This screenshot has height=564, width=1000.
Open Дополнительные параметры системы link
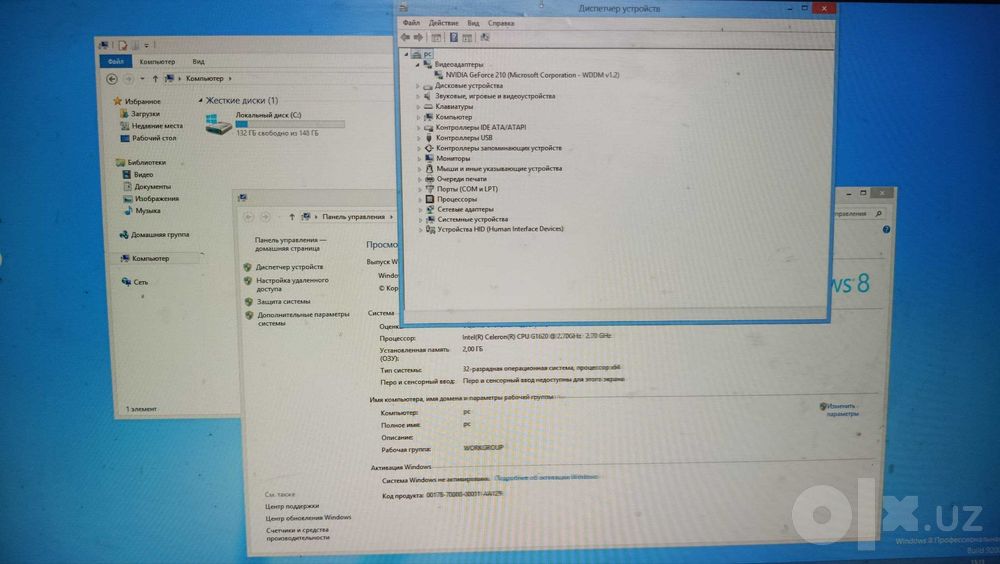pos(303,318)
